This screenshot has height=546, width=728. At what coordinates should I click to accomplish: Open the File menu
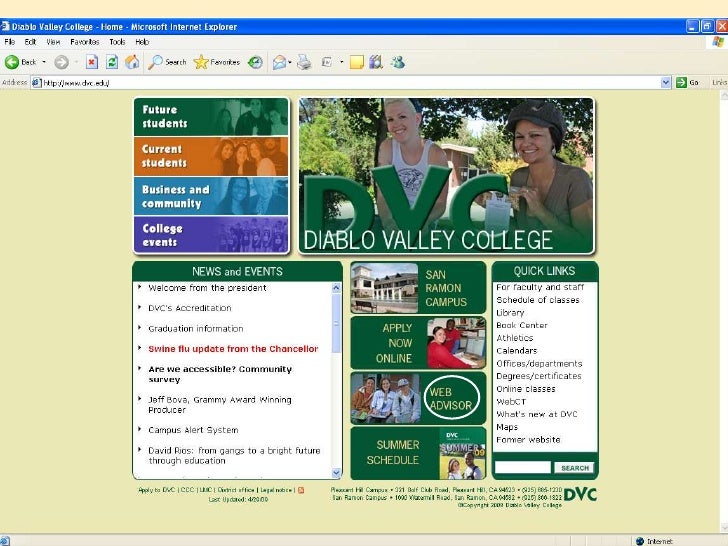point(10,42)
